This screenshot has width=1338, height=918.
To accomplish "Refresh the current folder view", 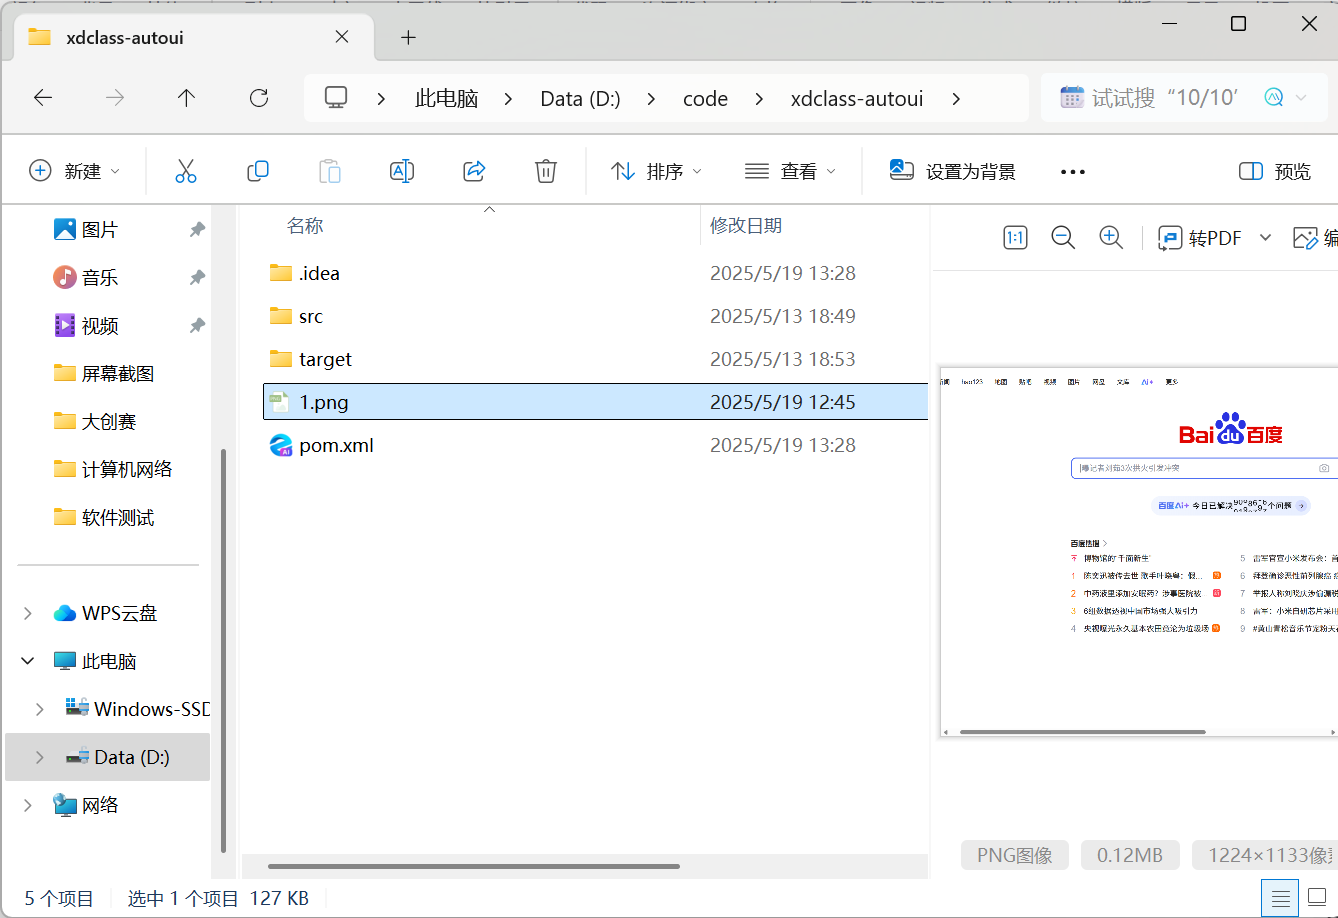I will click(x=259, y=98).
